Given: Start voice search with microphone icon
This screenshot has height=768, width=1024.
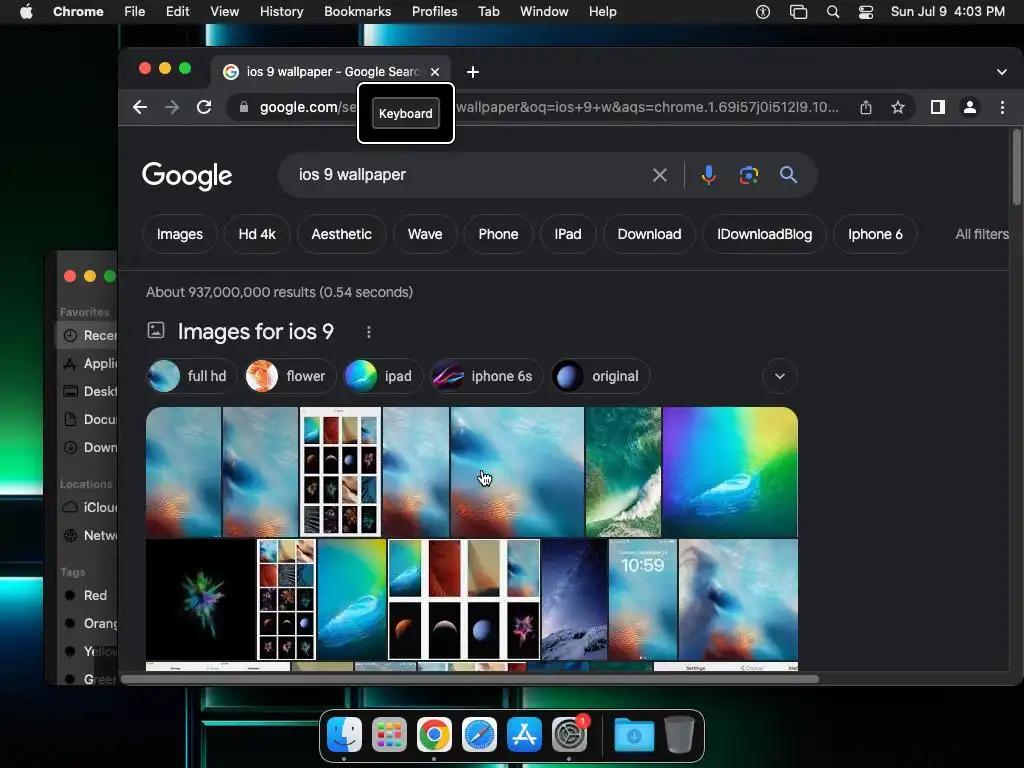Looking at the screenshot, I should (709, 175).
